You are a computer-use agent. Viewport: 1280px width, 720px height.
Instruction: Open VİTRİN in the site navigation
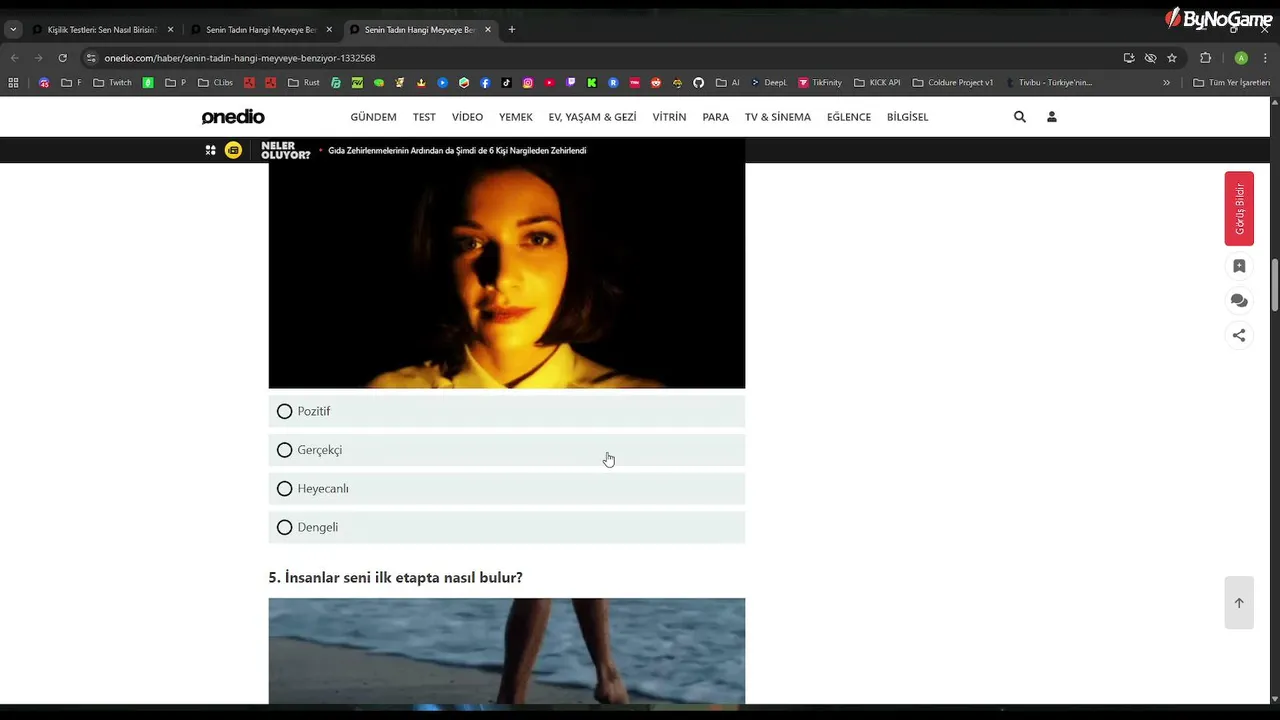(x=669, y=117)
